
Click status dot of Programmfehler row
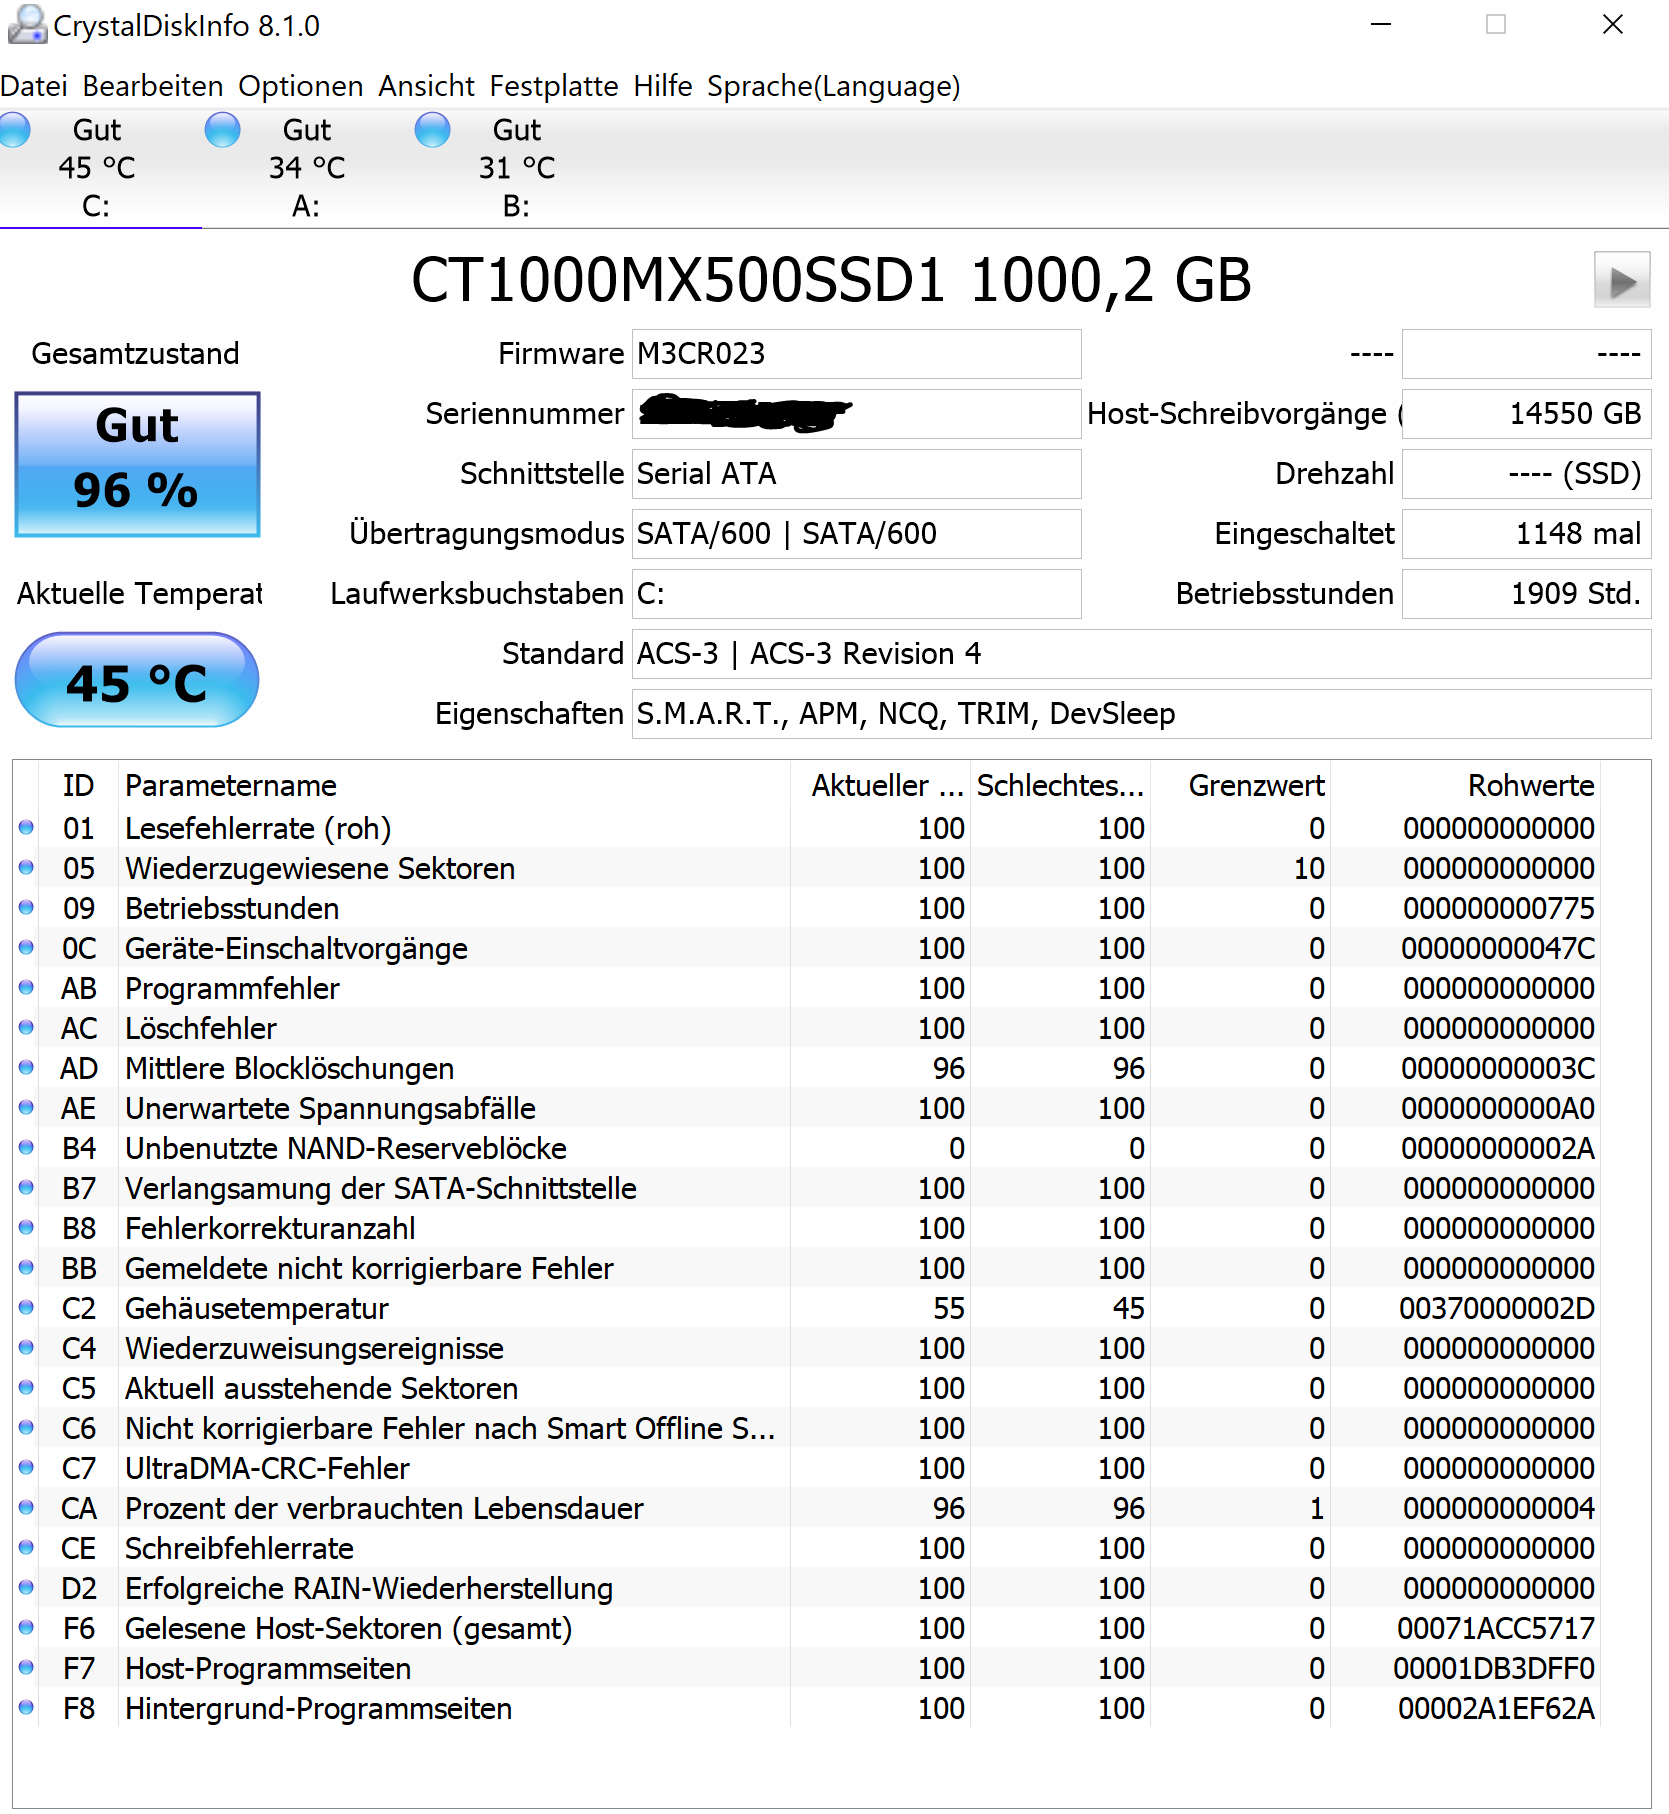26,988
